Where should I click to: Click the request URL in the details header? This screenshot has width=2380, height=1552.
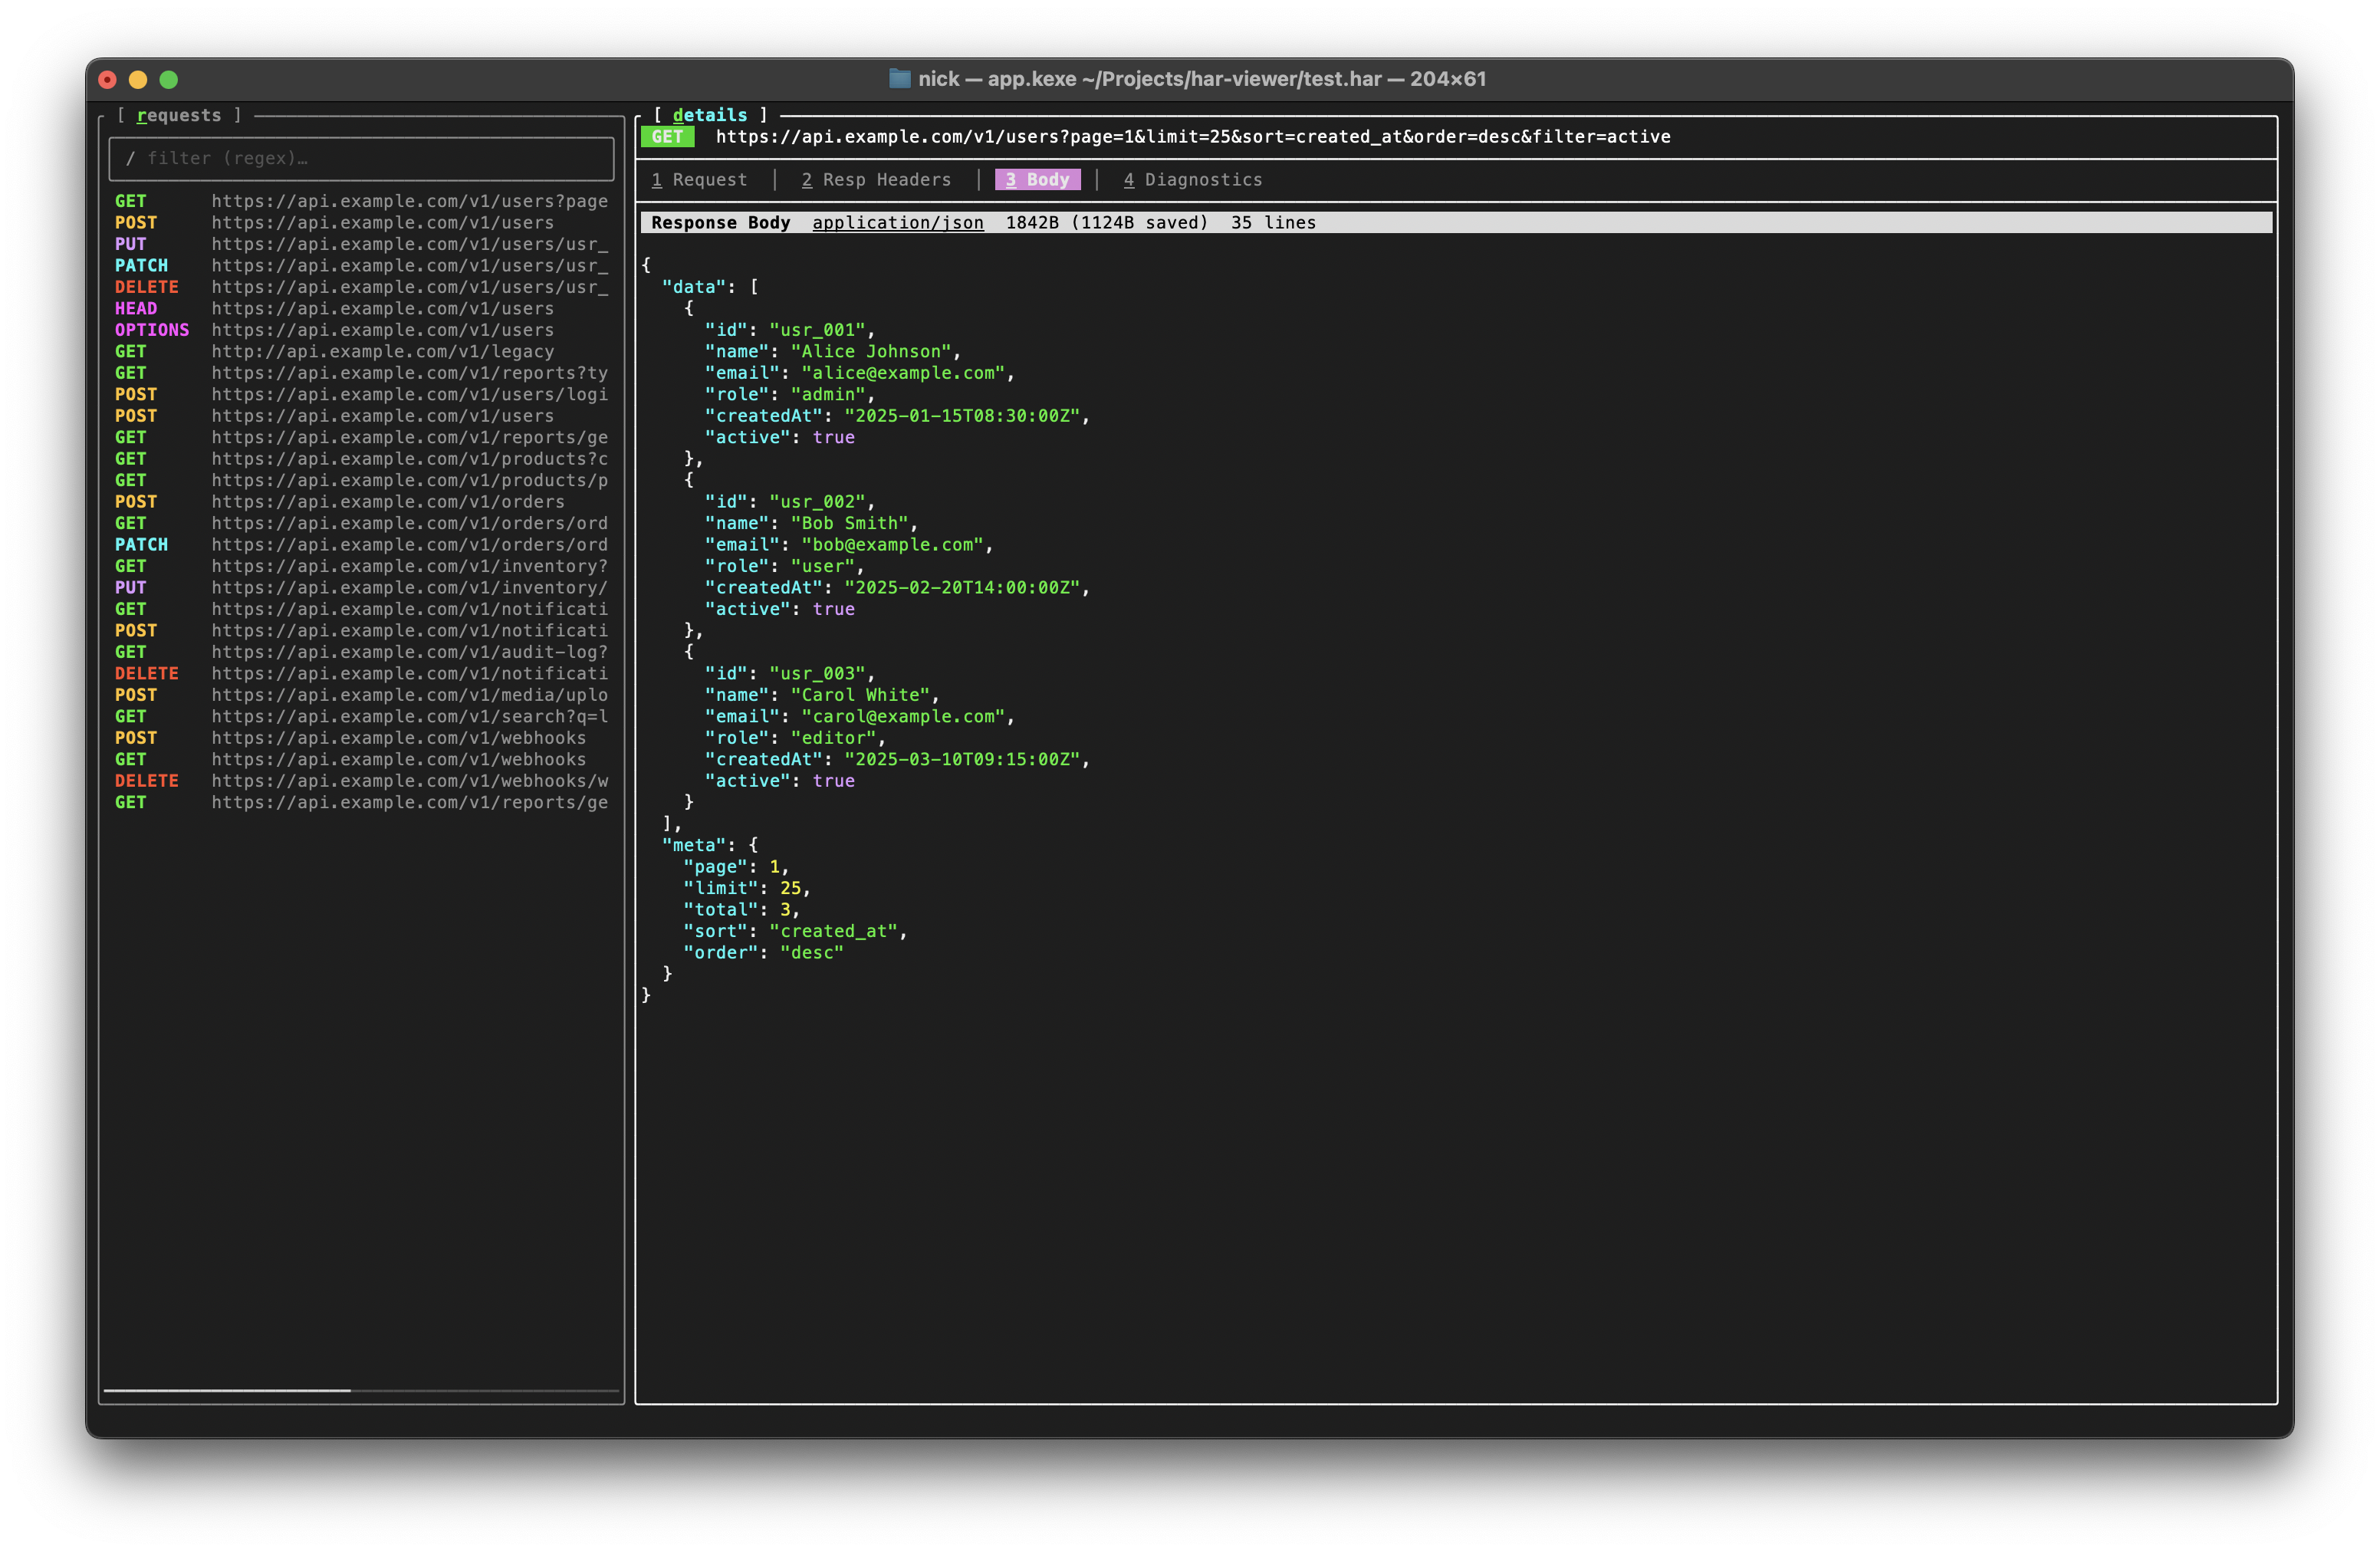pos(1193,137)
